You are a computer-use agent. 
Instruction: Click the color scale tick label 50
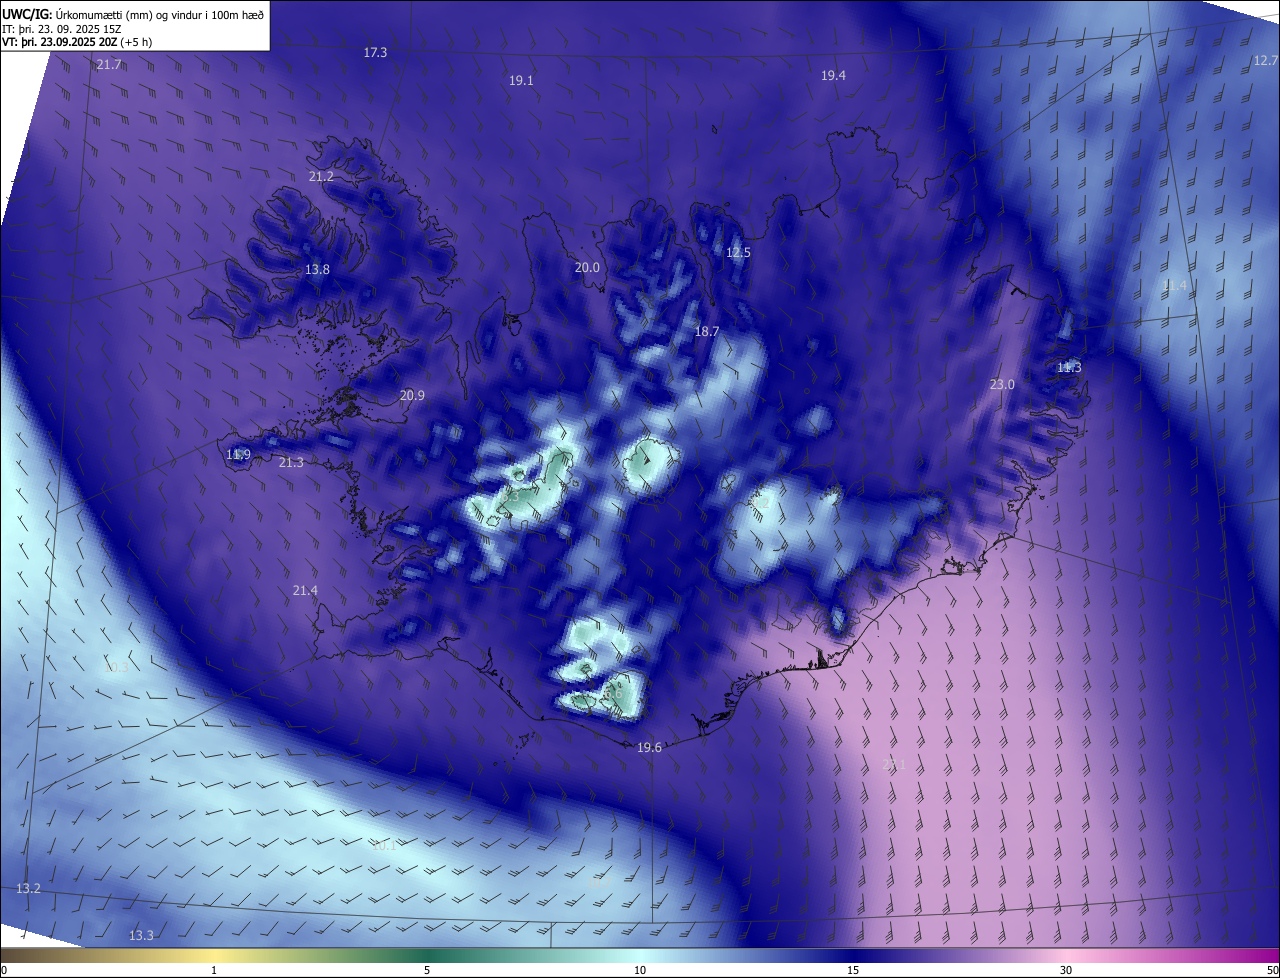pos(1272,970)
